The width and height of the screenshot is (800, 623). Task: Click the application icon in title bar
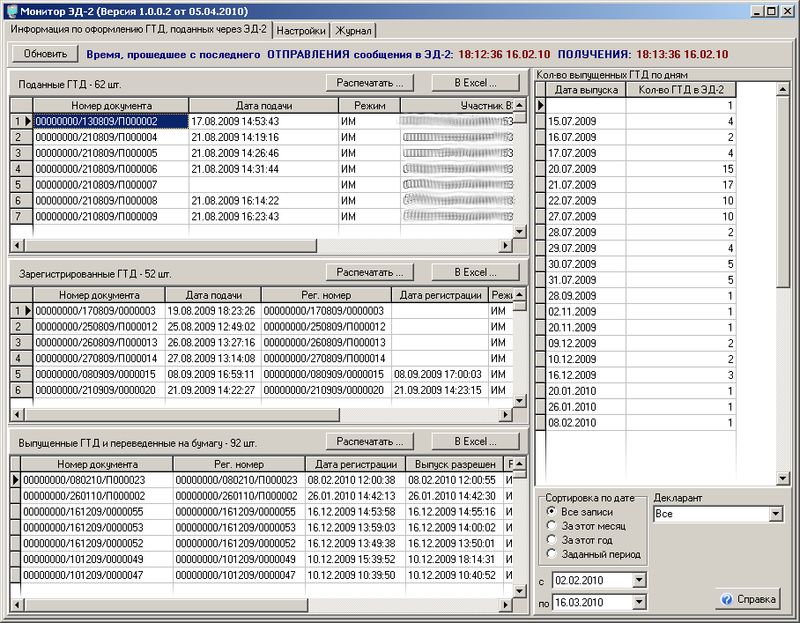coord(11,11)
